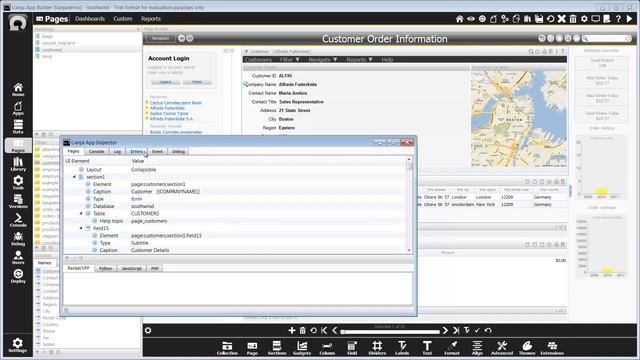Open the Themes palette tool
The width and height of the screenshot is (640, 360).
527,348
